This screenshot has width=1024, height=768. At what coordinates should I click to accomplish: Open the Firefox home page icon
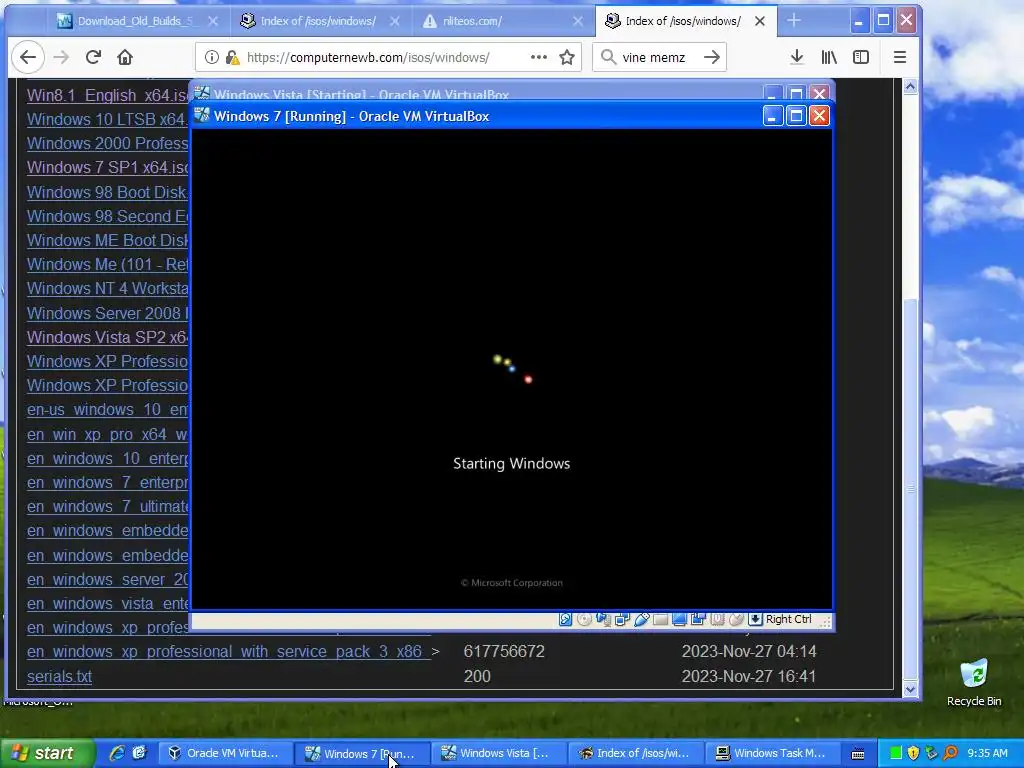[x=125, y=57]
